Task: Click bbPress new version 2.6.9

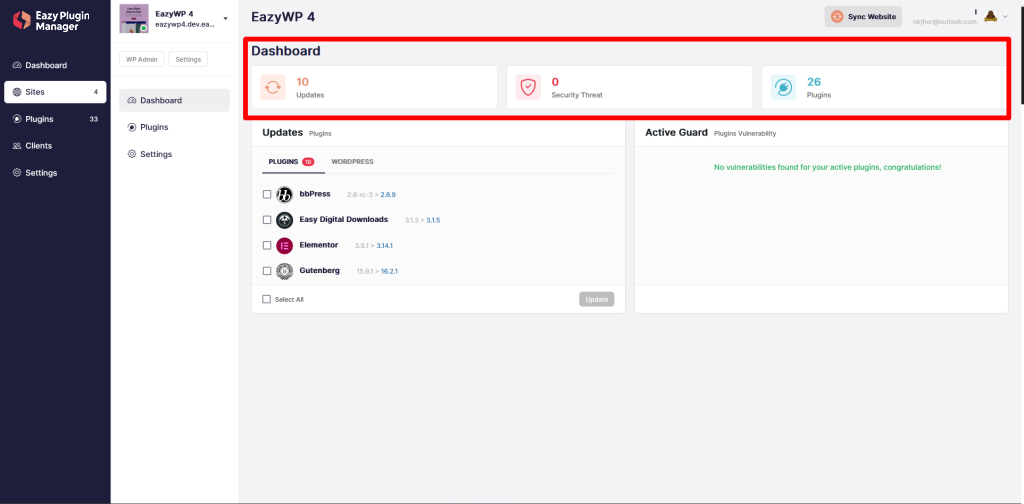Action: pos(389,195)
